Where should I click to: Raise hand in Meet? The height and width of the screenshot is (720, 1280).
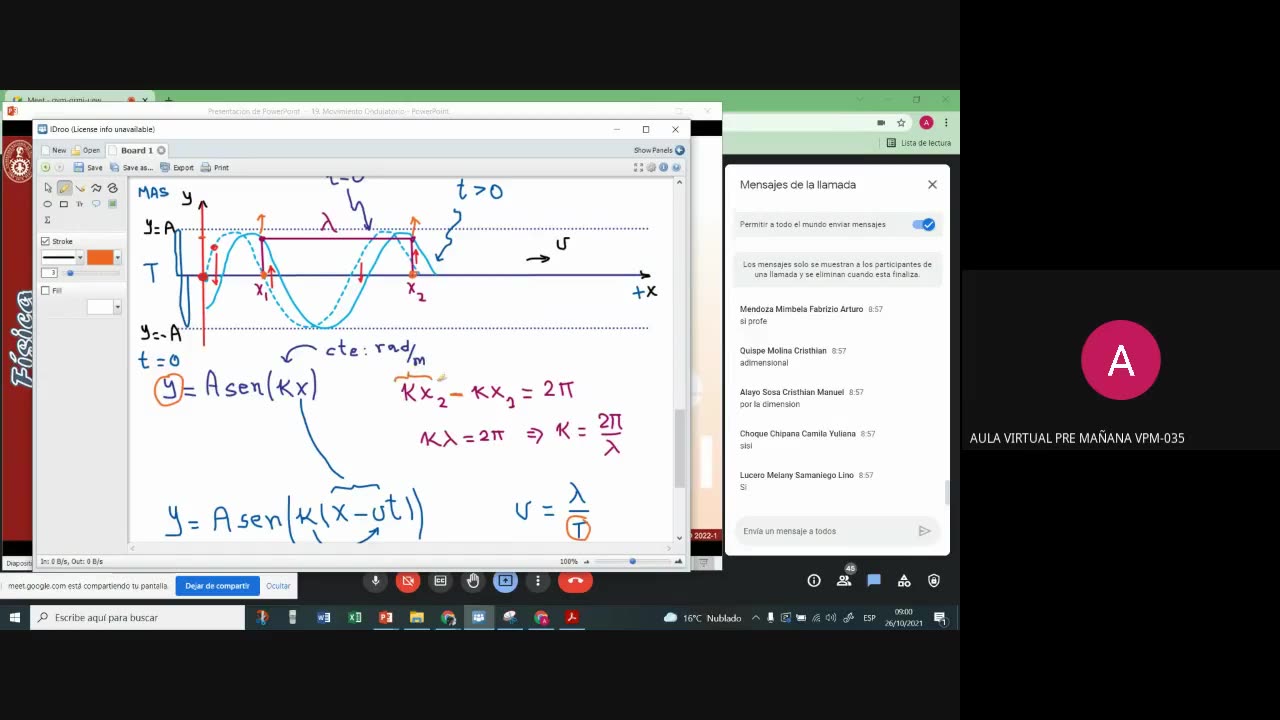(x=473, y=581)
